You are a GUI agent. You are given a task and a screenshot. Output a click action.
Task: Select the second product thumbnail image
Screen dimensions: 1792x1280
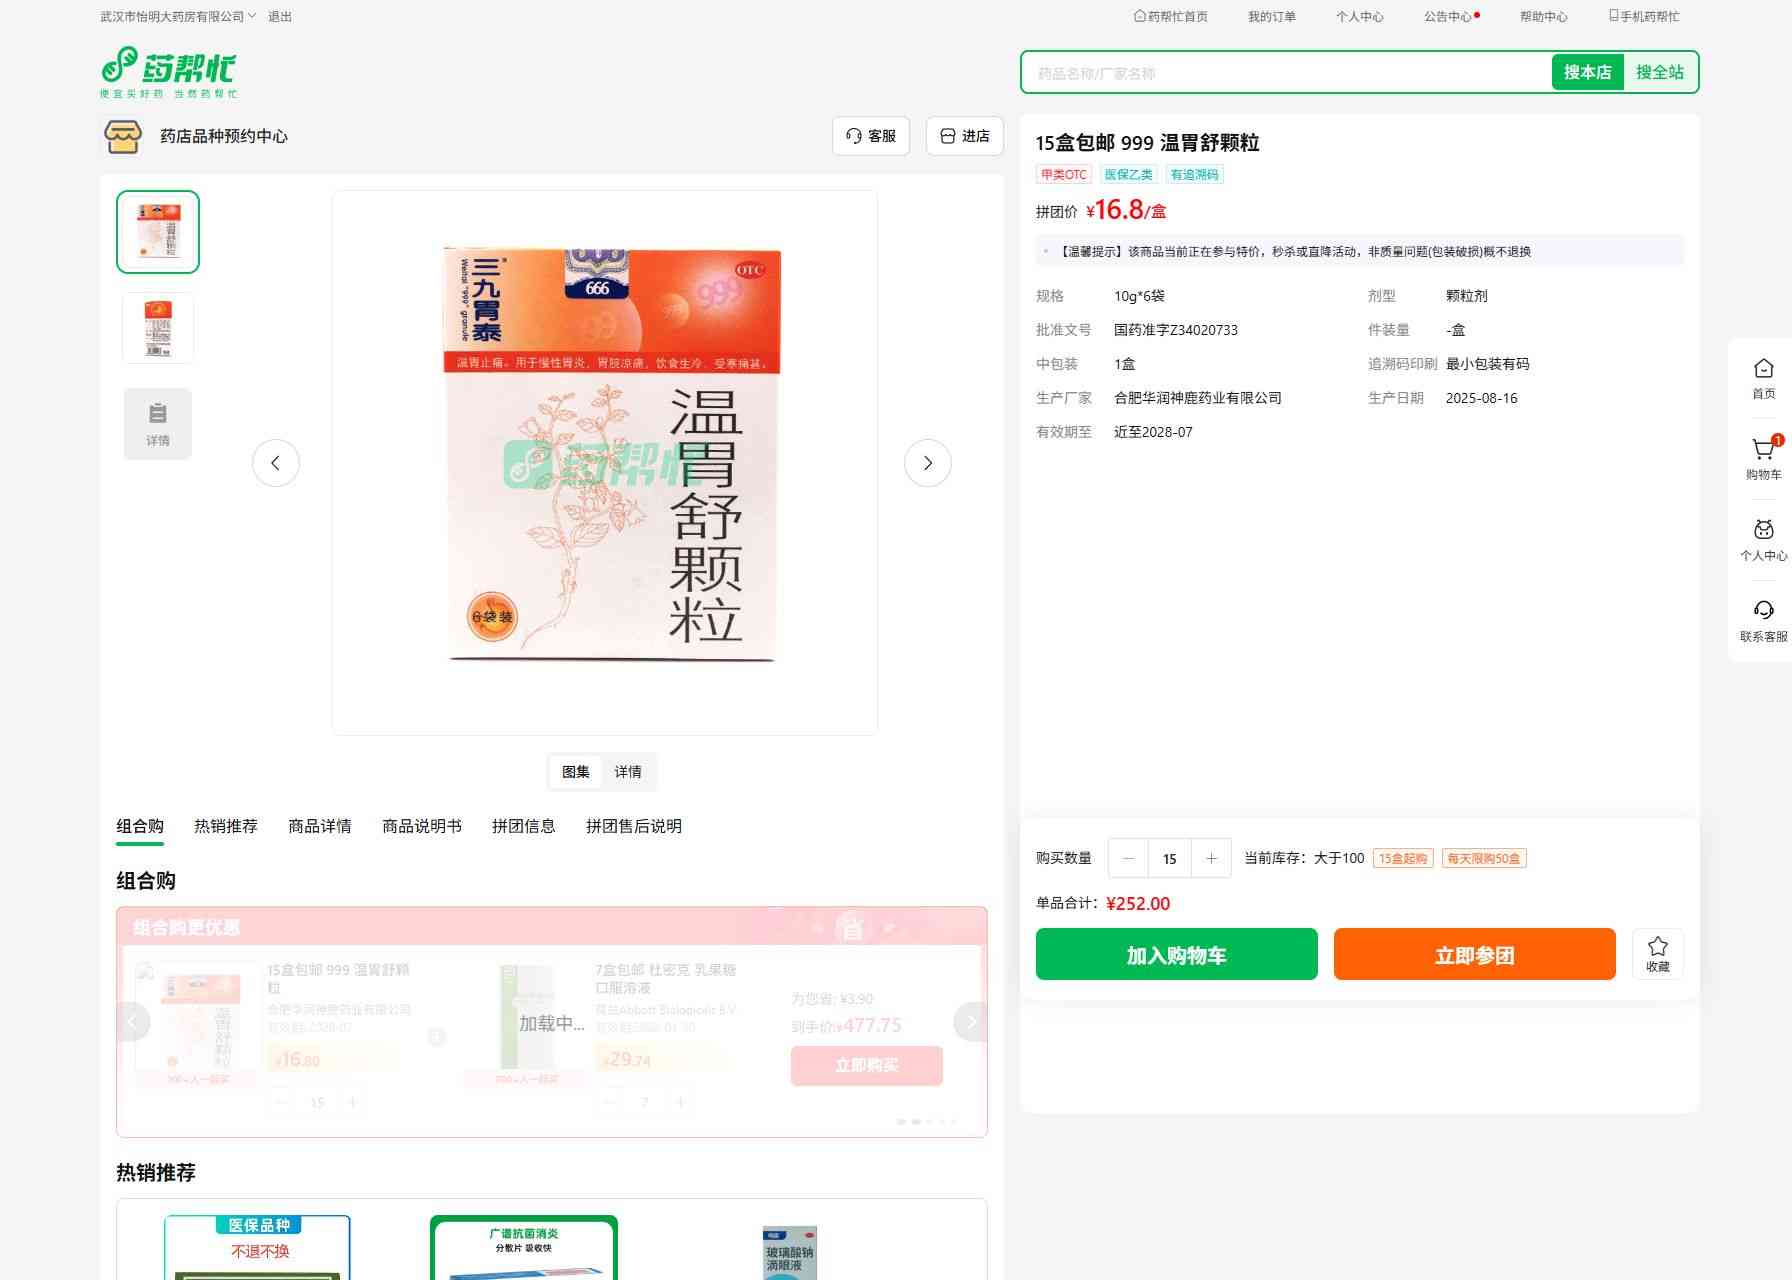158,328
